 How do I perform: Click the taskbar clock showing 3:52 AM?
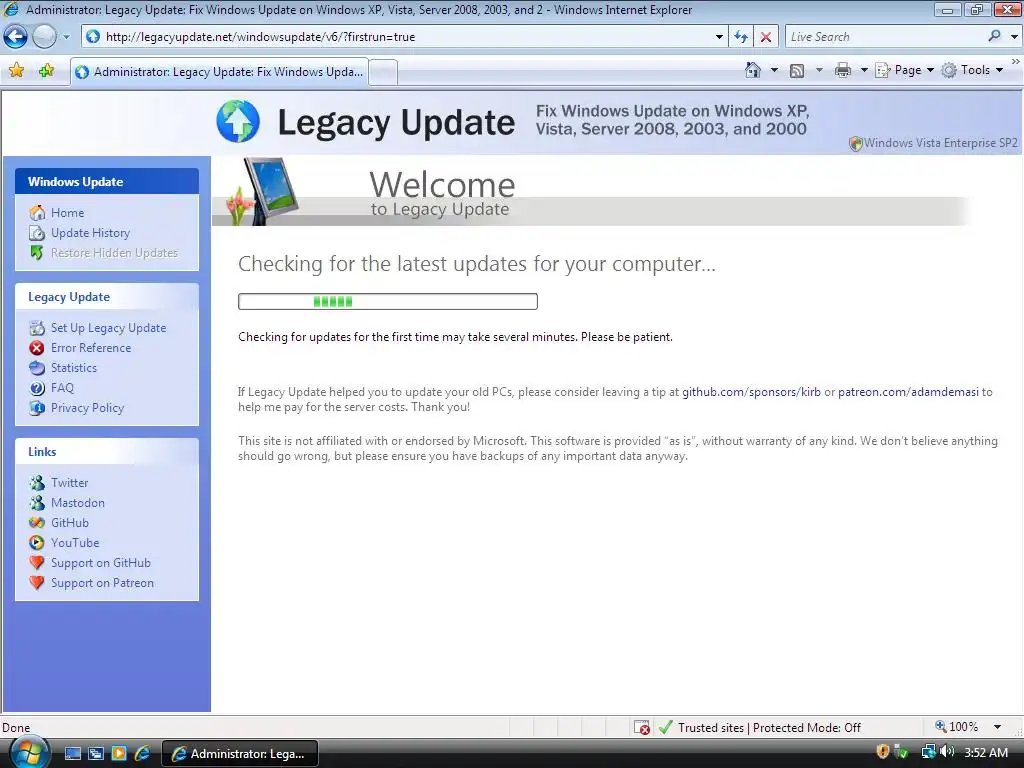click(986, 753)
